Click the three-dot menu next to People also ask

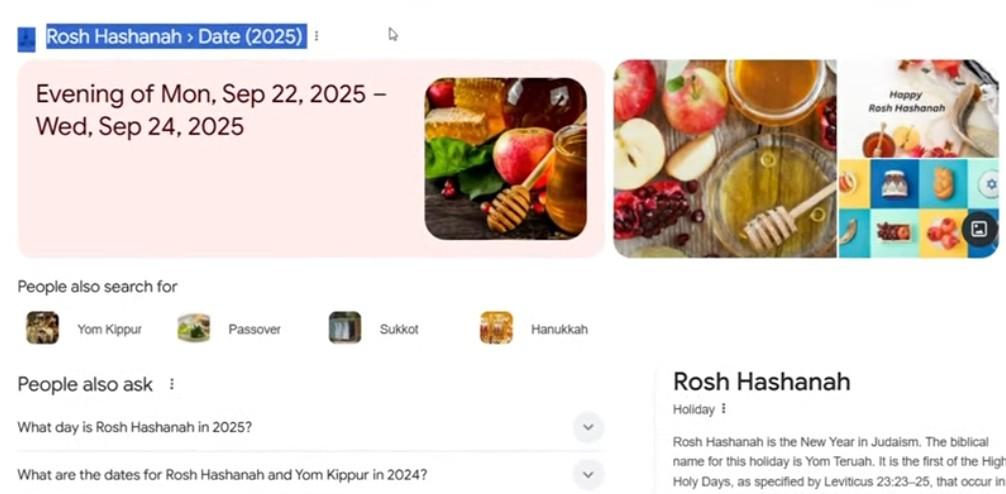171,384
